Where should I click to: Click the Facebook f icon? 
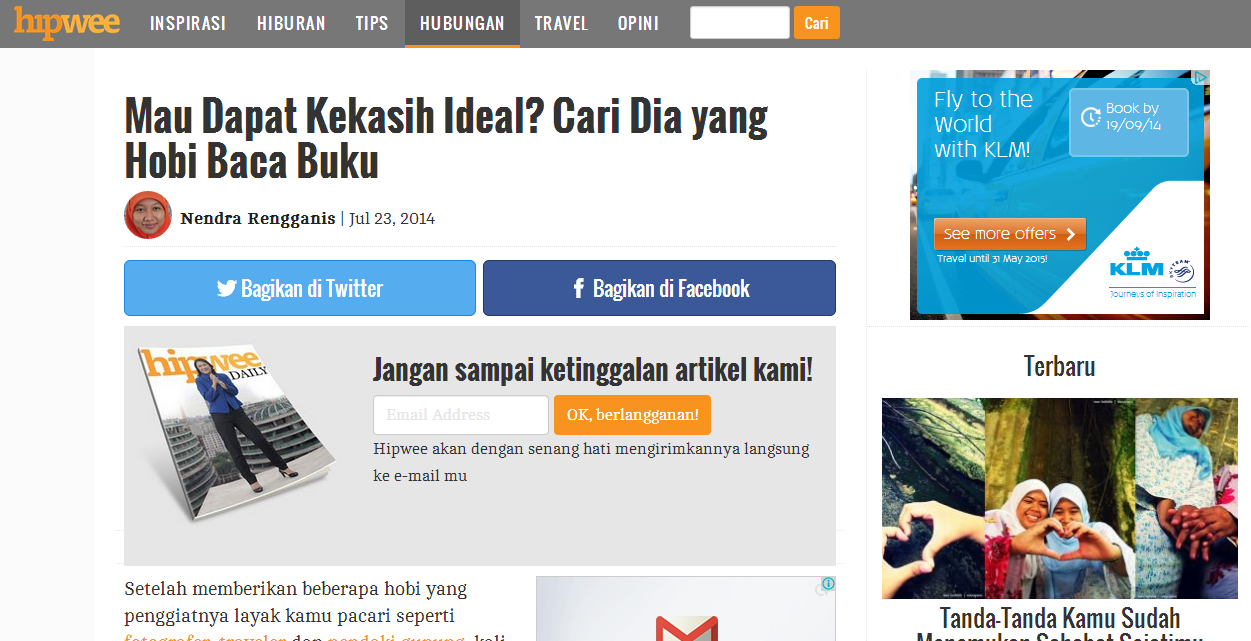[x=579, y=289]
